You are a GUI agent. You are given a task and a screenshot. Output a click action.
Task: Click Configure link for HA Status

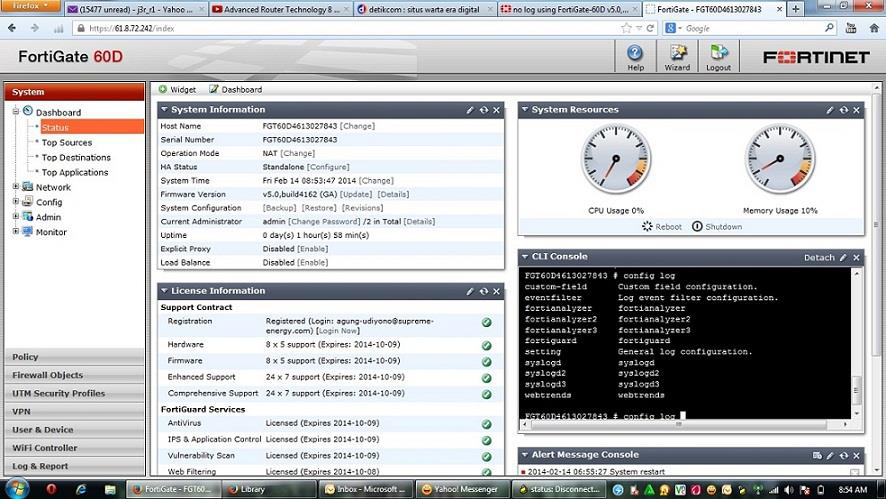click(x=328, y=167)
